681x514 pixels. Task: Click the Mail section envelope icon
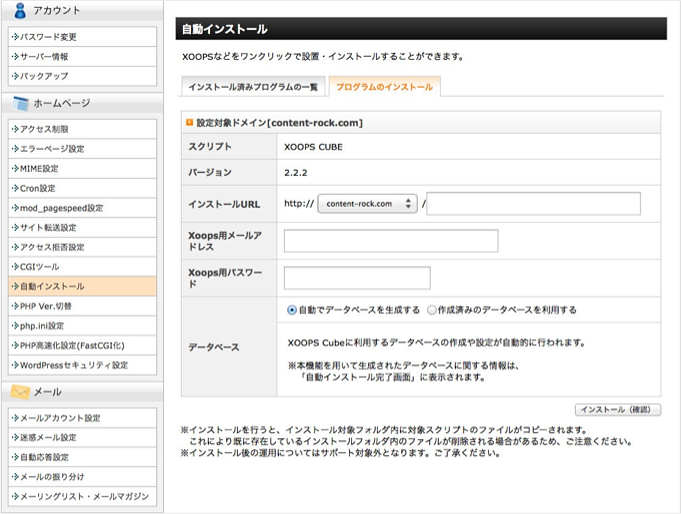point(20,392)
